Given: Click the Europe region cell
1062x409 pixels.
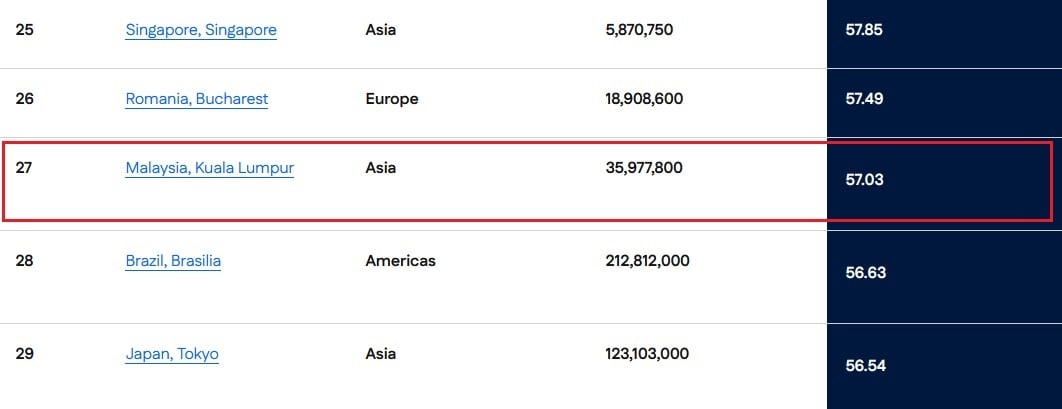Looking at the screenshot, I should click(x=392, y=99).
